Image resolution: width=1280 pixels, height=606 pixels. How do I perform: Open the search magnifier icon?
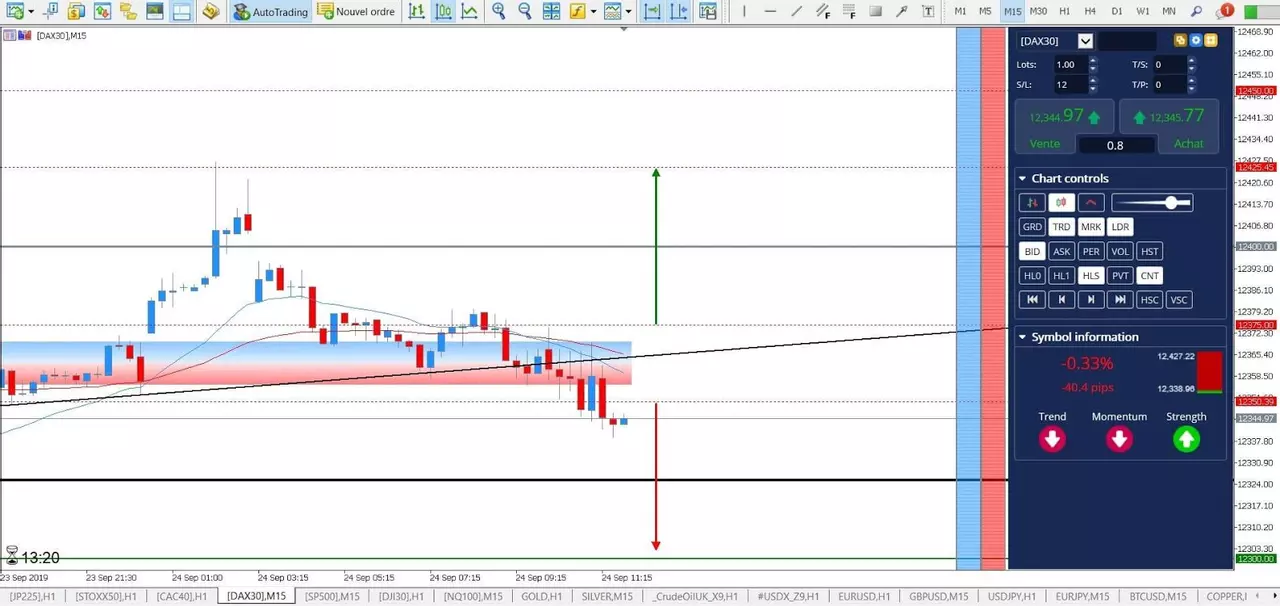1196,12
